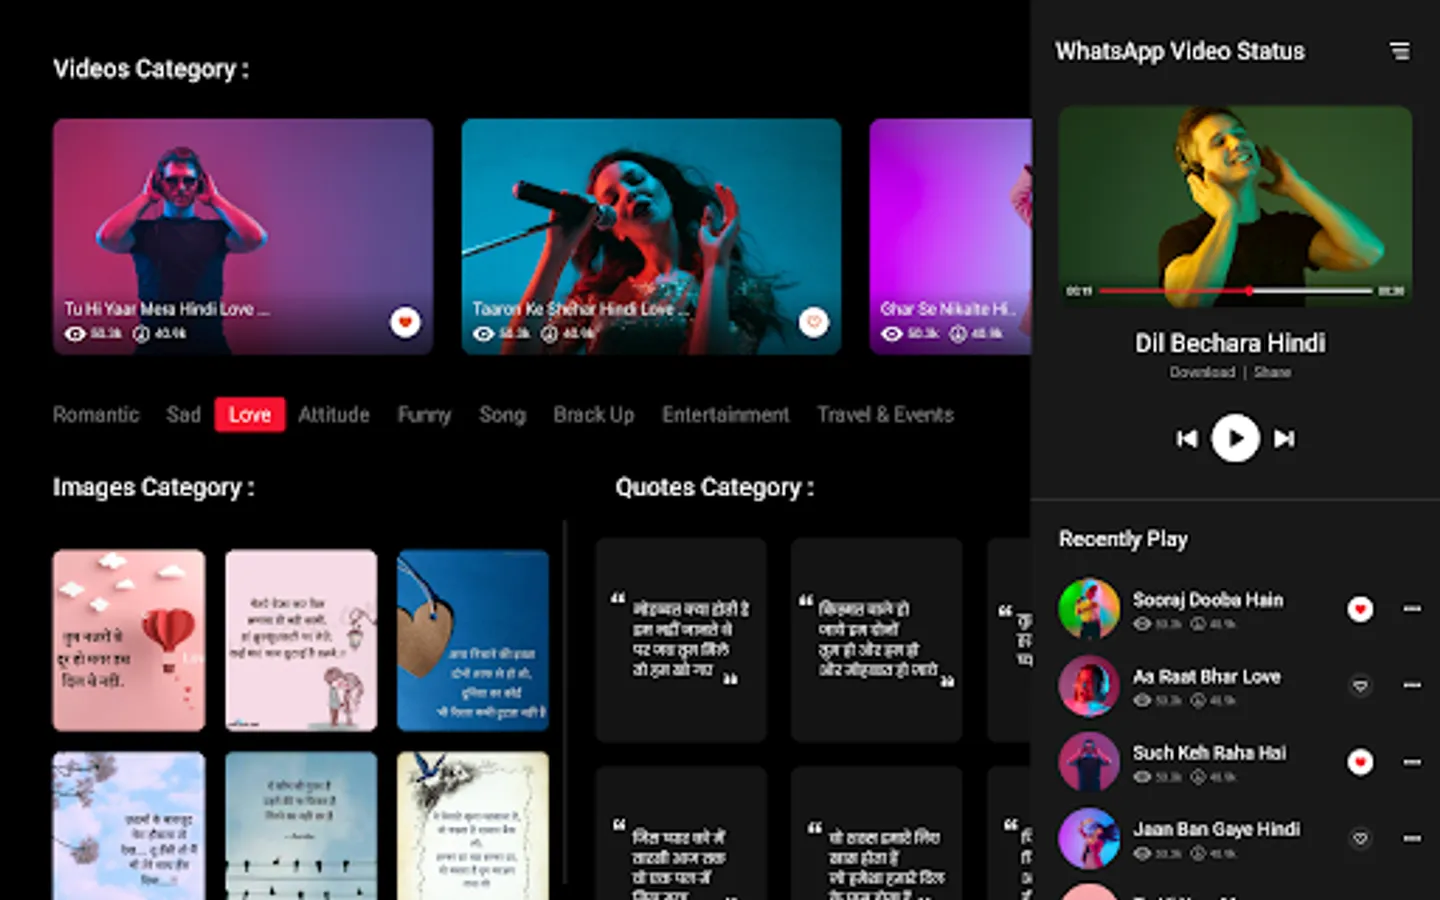Image resolution: width=1440 pixels, height=900 pixels.
Task: Click the Recently Play heading
Action: tap(1124, 540)
